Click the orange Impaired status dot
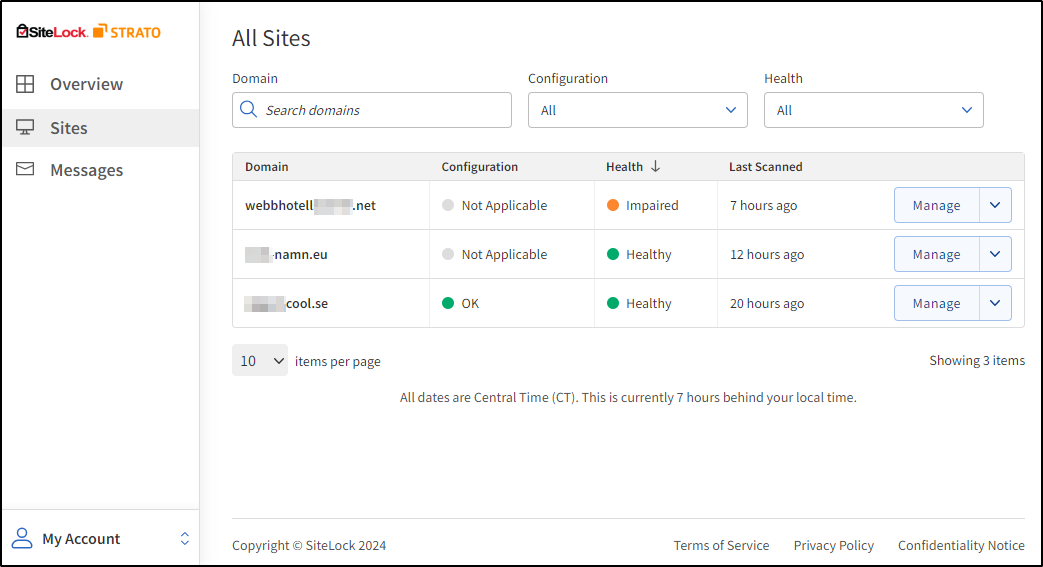Image resolution: width=1043 pixels, height=567 pixels. pos(613,205)
